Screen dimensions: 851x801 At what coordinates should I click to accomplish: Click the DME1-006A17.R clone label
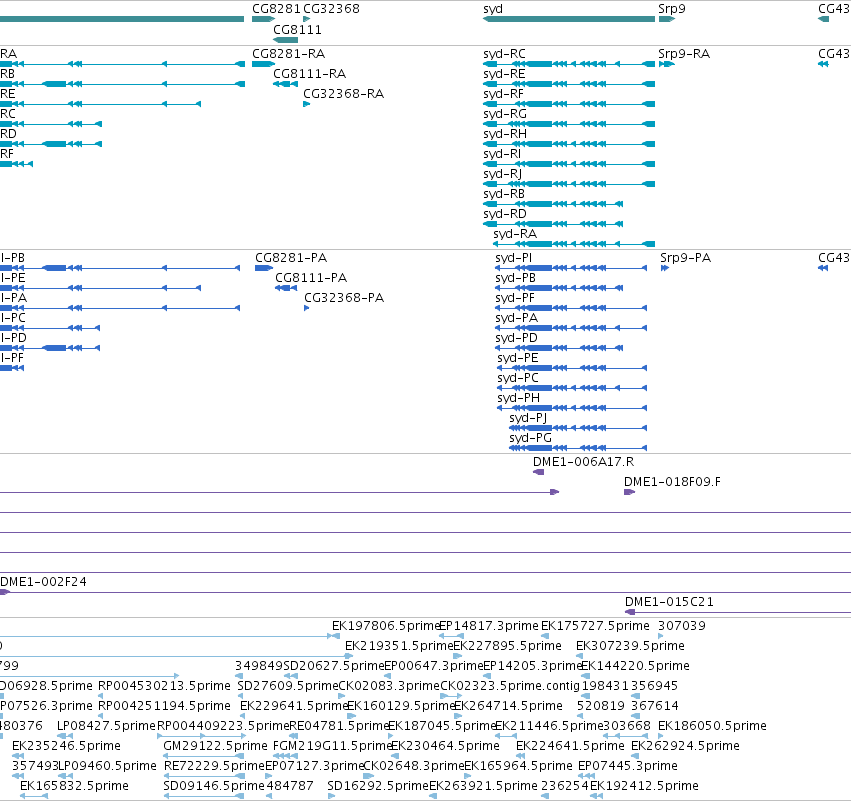tap(583, 462)
